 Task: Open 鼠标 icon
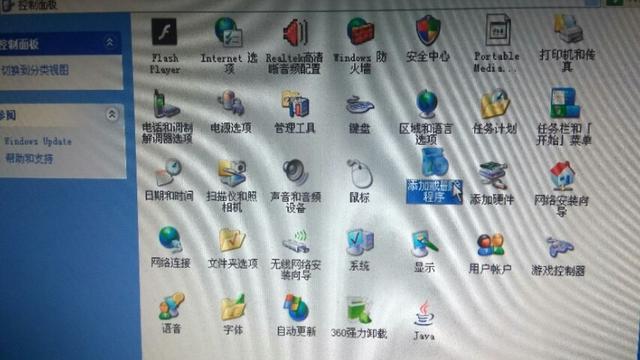pos(359,174)
